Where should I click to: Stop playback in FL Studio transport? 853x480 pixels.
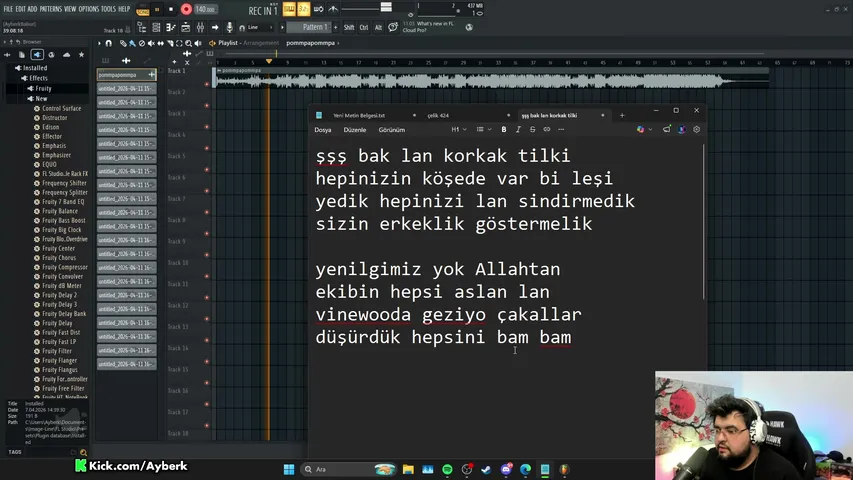click(171, 9)
